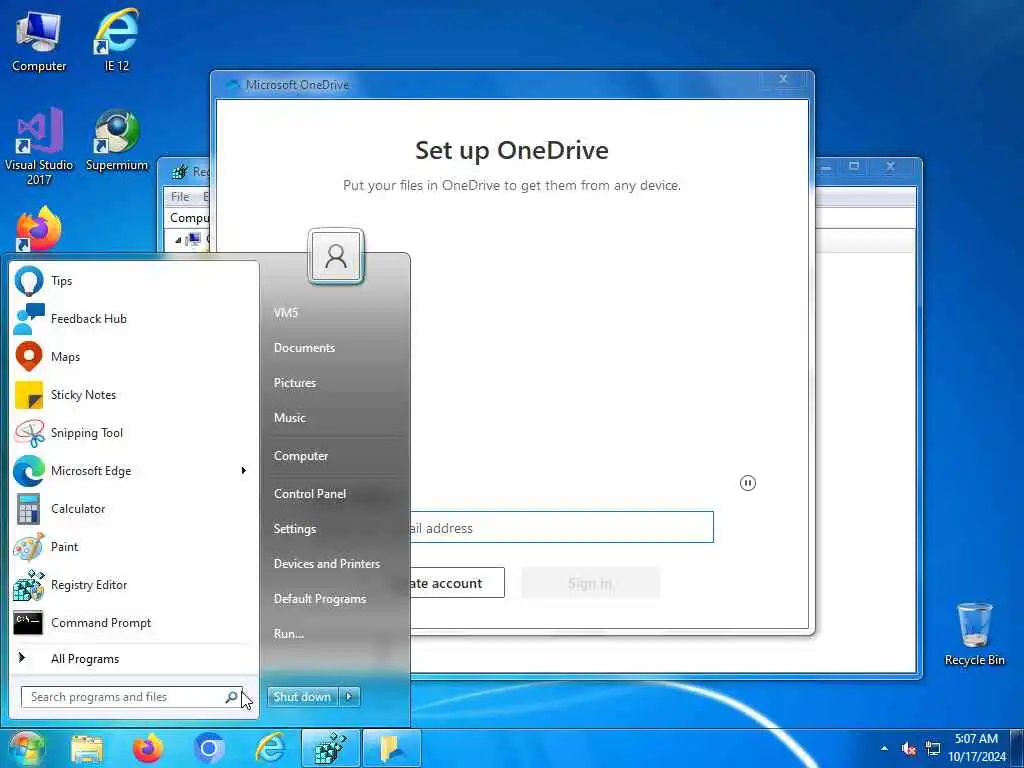The height and width of the screenshot is (768, 1024).
Task: Expand Microsoft Edge jump list arrow
Action: point(244,471)
